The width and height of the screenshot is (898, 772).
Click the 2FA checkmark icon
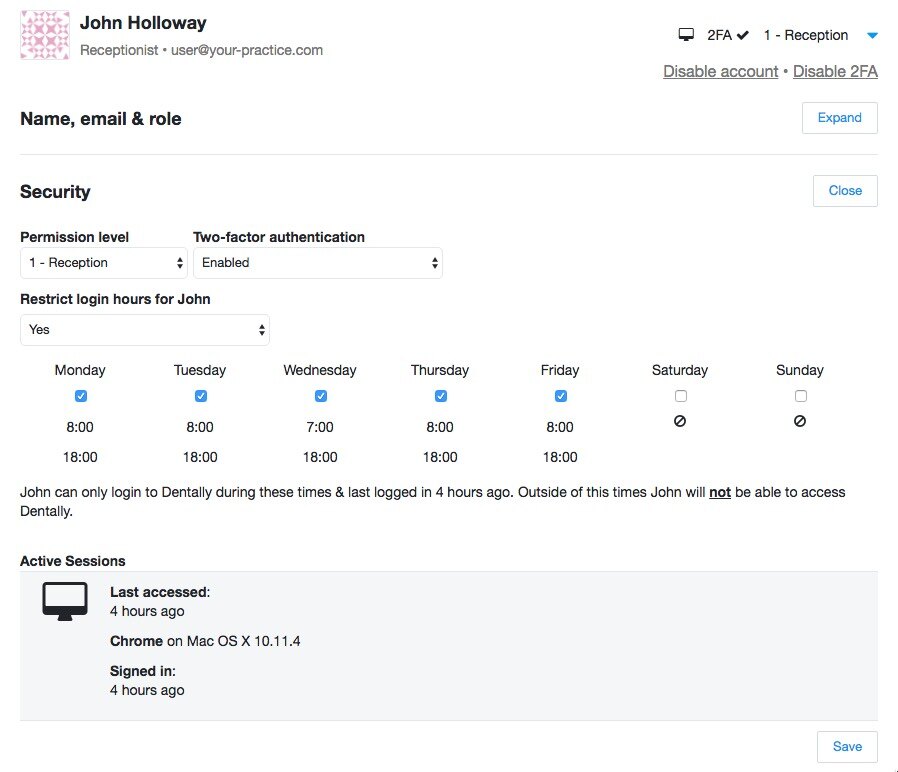tap(742, 35)
